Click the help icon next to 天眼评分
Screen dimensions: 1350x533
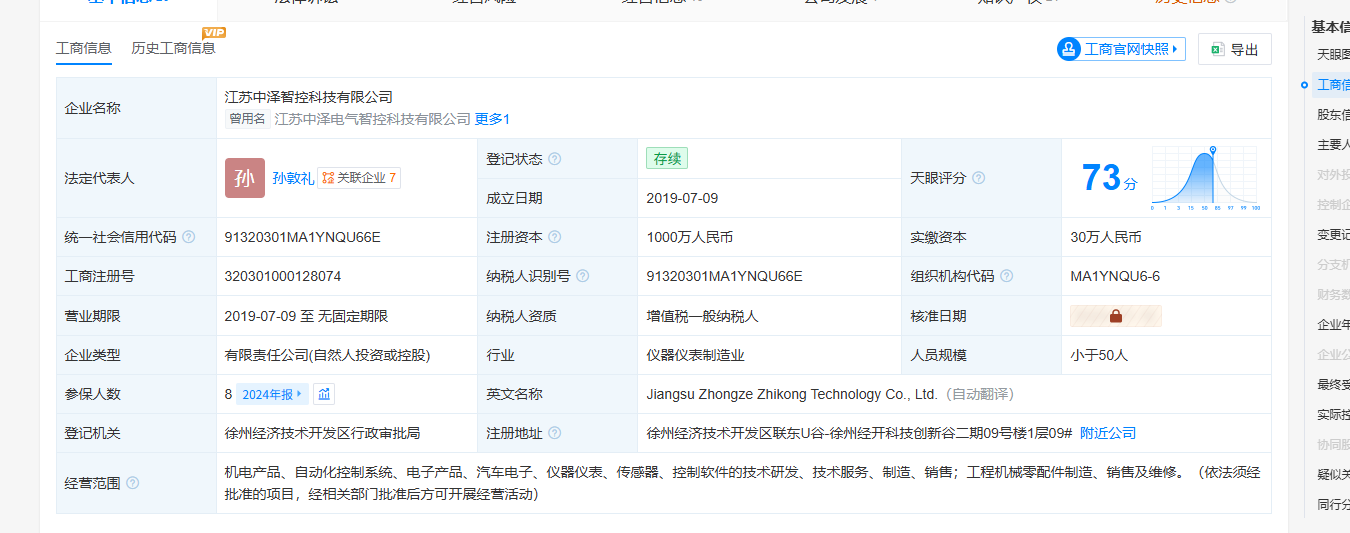(x=979, y=178)
